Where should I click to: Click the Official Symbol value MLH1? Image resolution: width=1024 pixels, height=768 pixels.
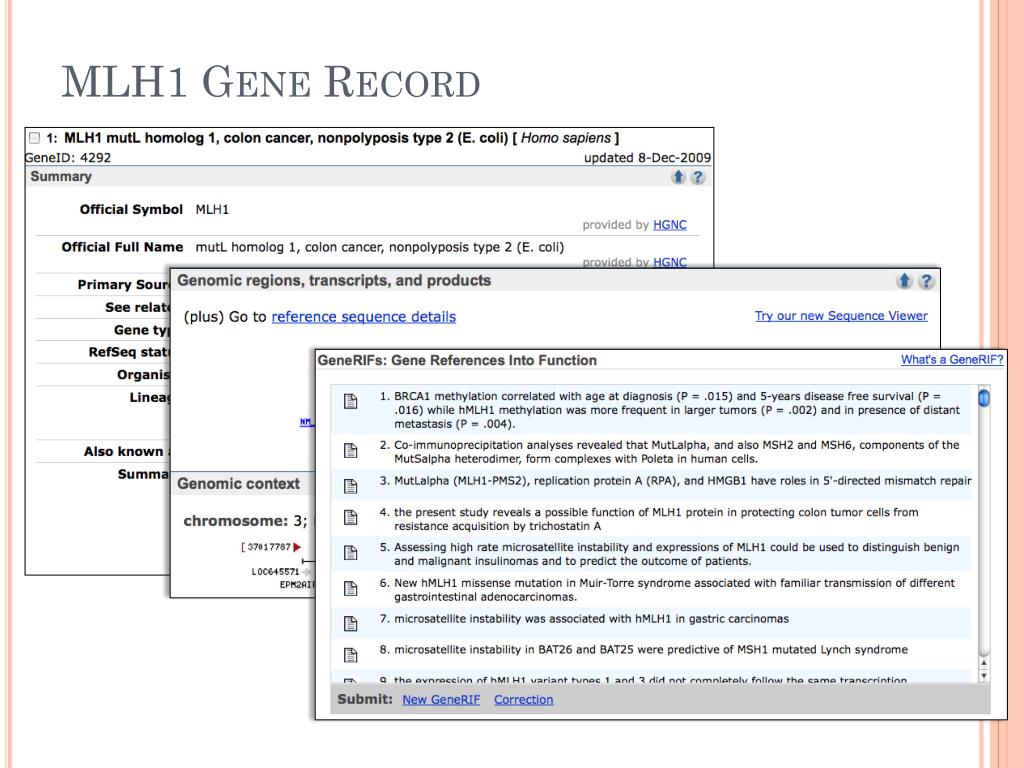pyautogui.click(x=212, y=210)
